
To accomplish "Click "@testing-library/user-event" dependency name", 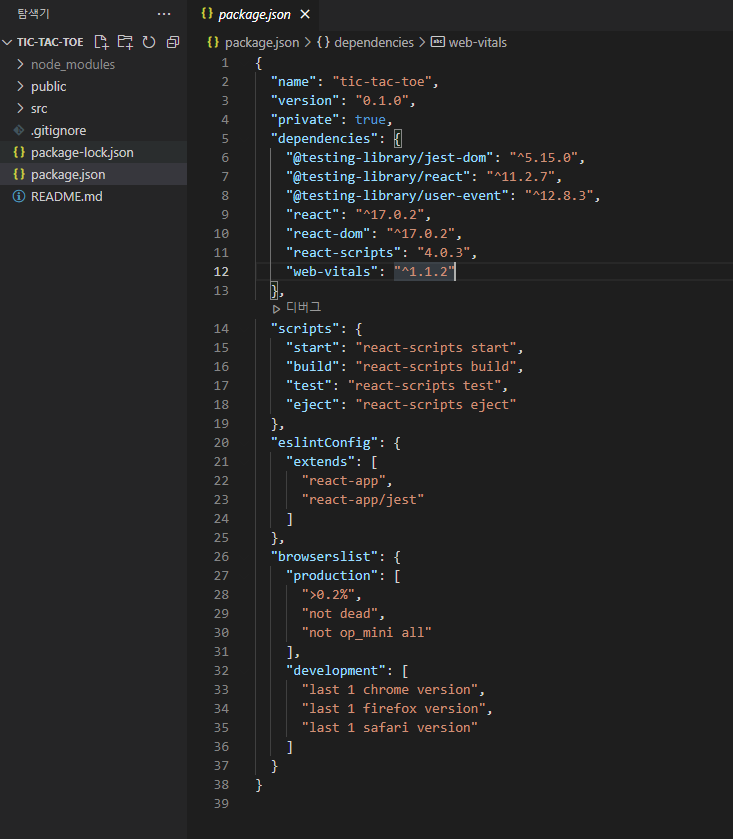I will [398, 196].
